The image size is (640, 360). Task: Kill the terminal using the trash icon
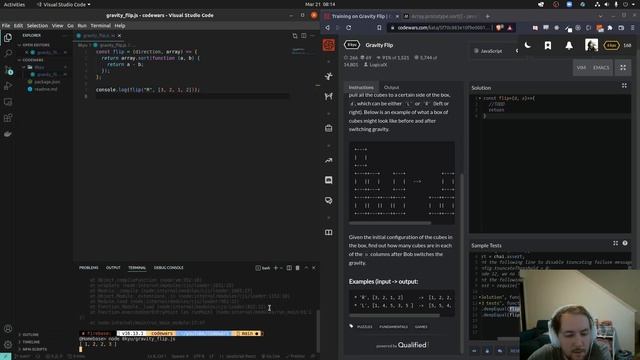coord(298,268)
